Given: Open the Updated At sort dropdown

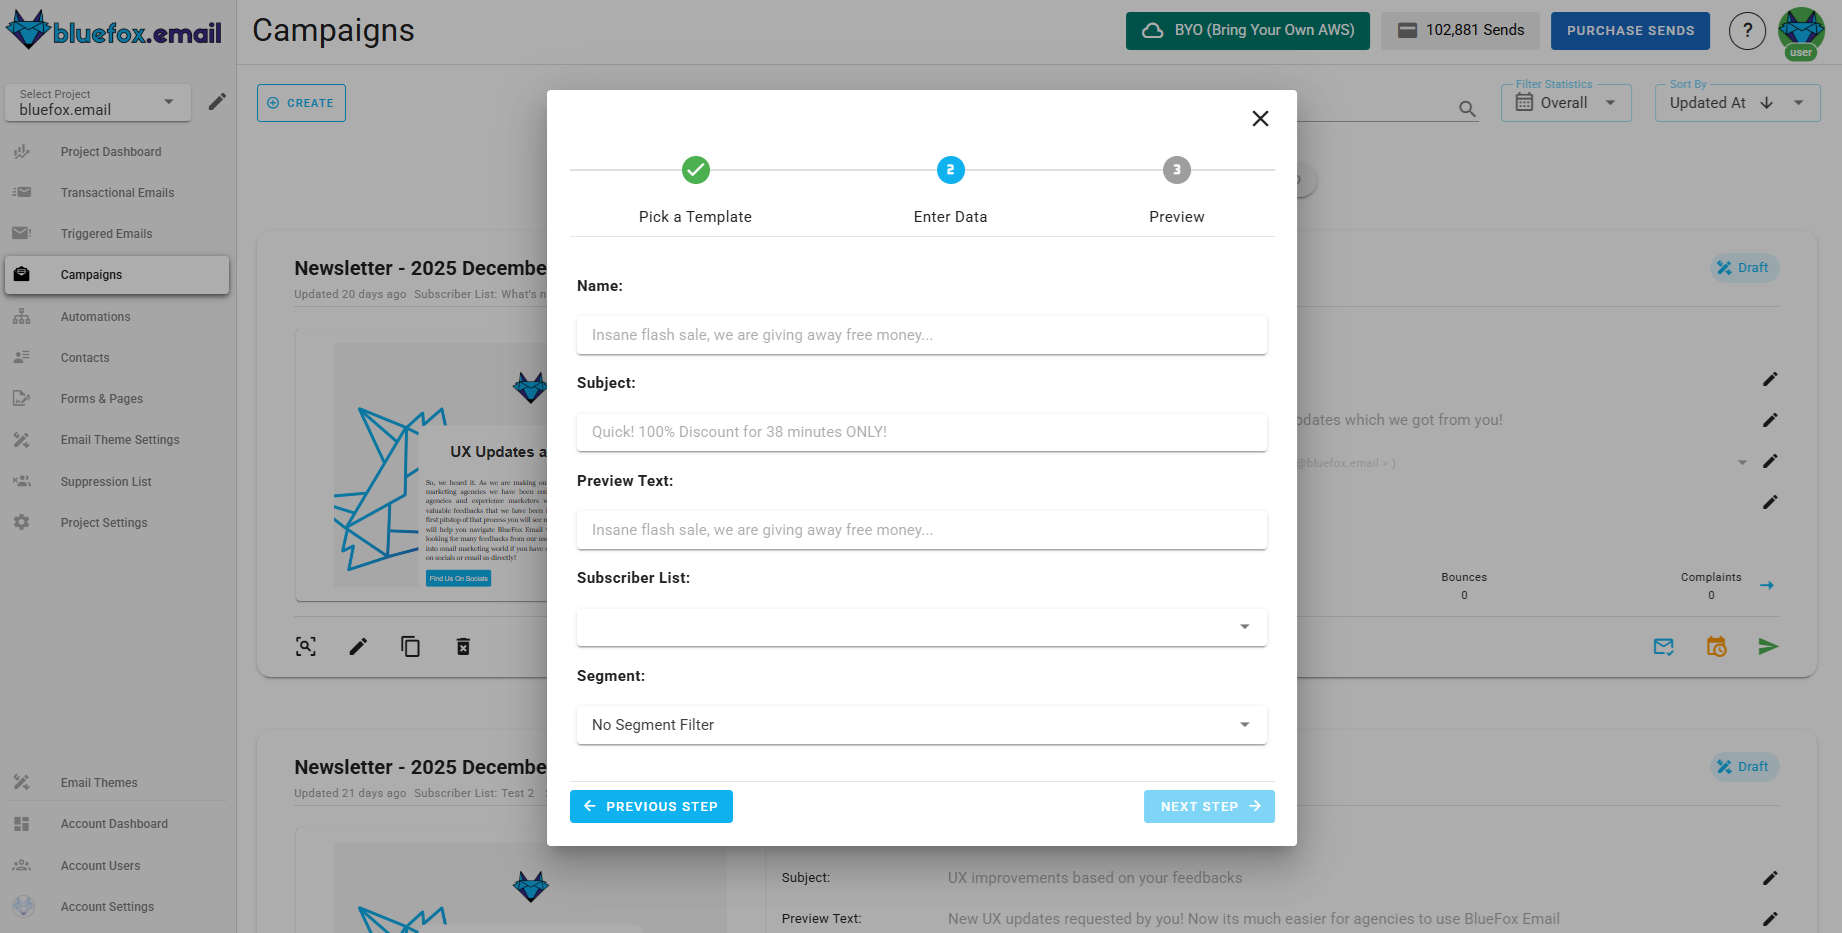Looking at the screenshot, I should click(x=1737, y=102).
